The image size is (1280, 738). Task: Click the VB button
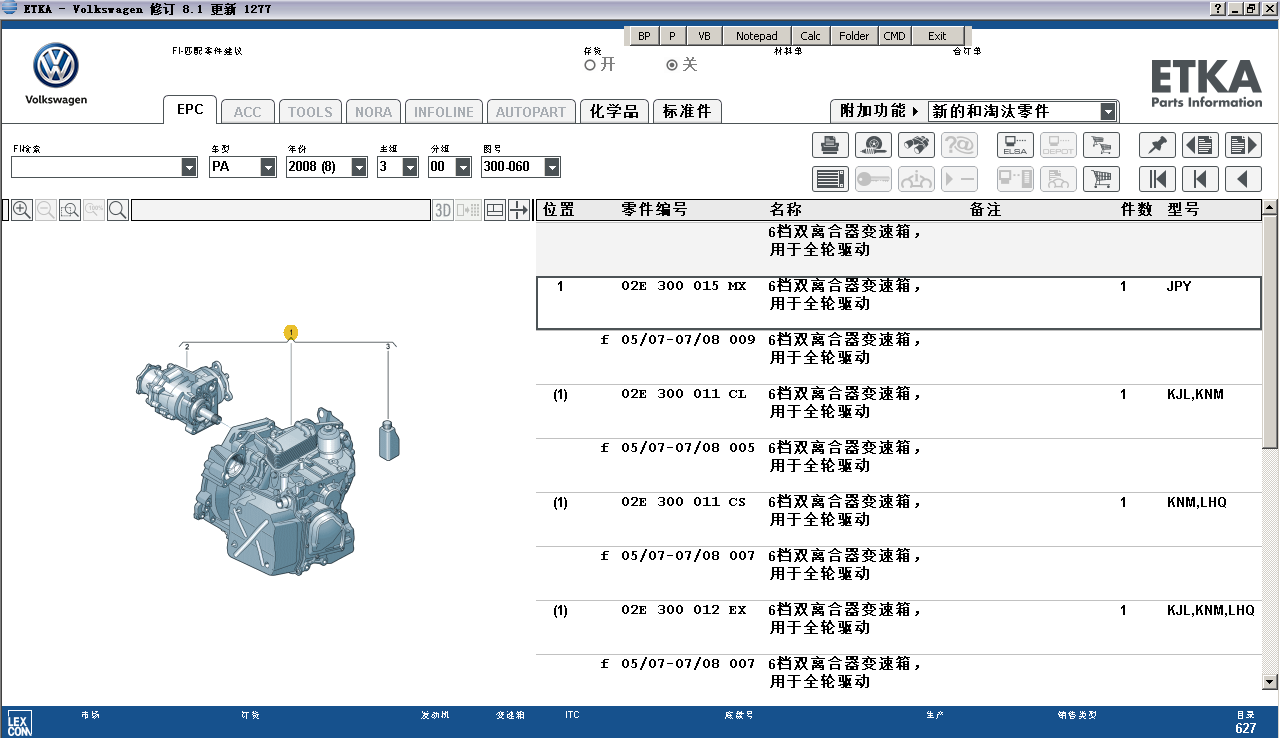(x=704, y=36)
